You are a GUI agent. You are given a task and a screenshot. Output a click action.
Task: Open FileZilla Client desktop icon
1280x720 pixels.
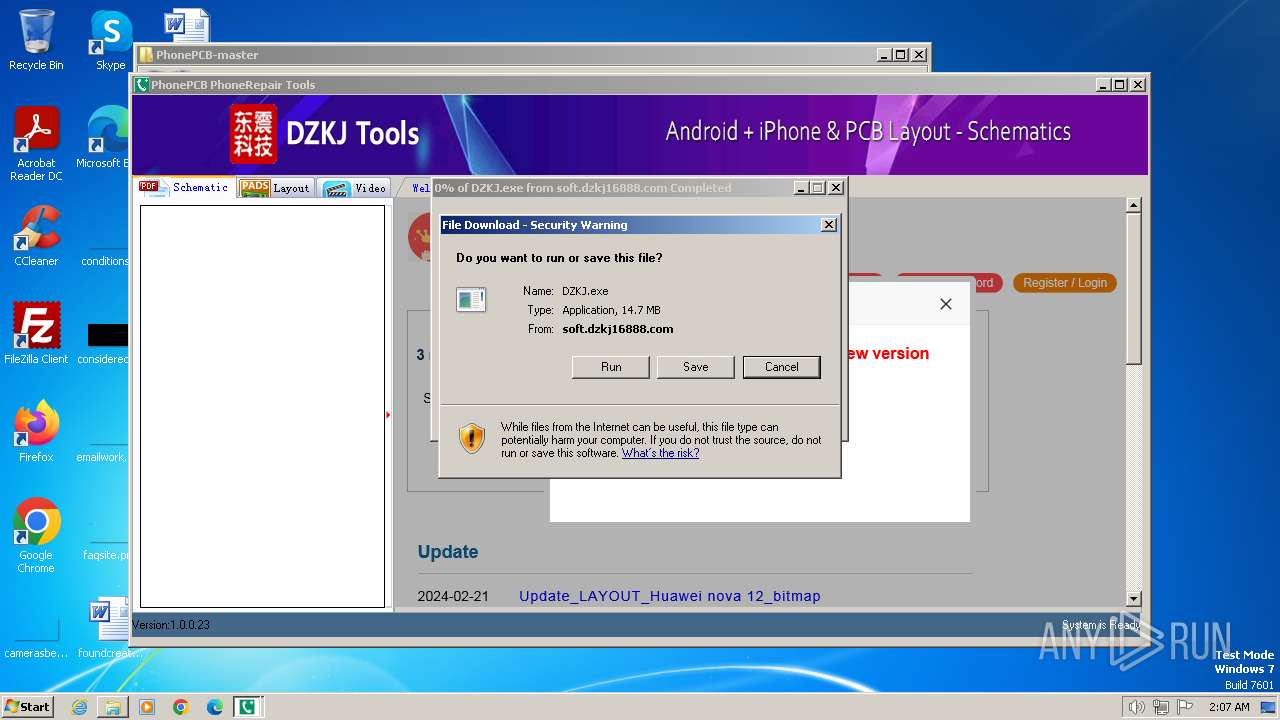36,333
